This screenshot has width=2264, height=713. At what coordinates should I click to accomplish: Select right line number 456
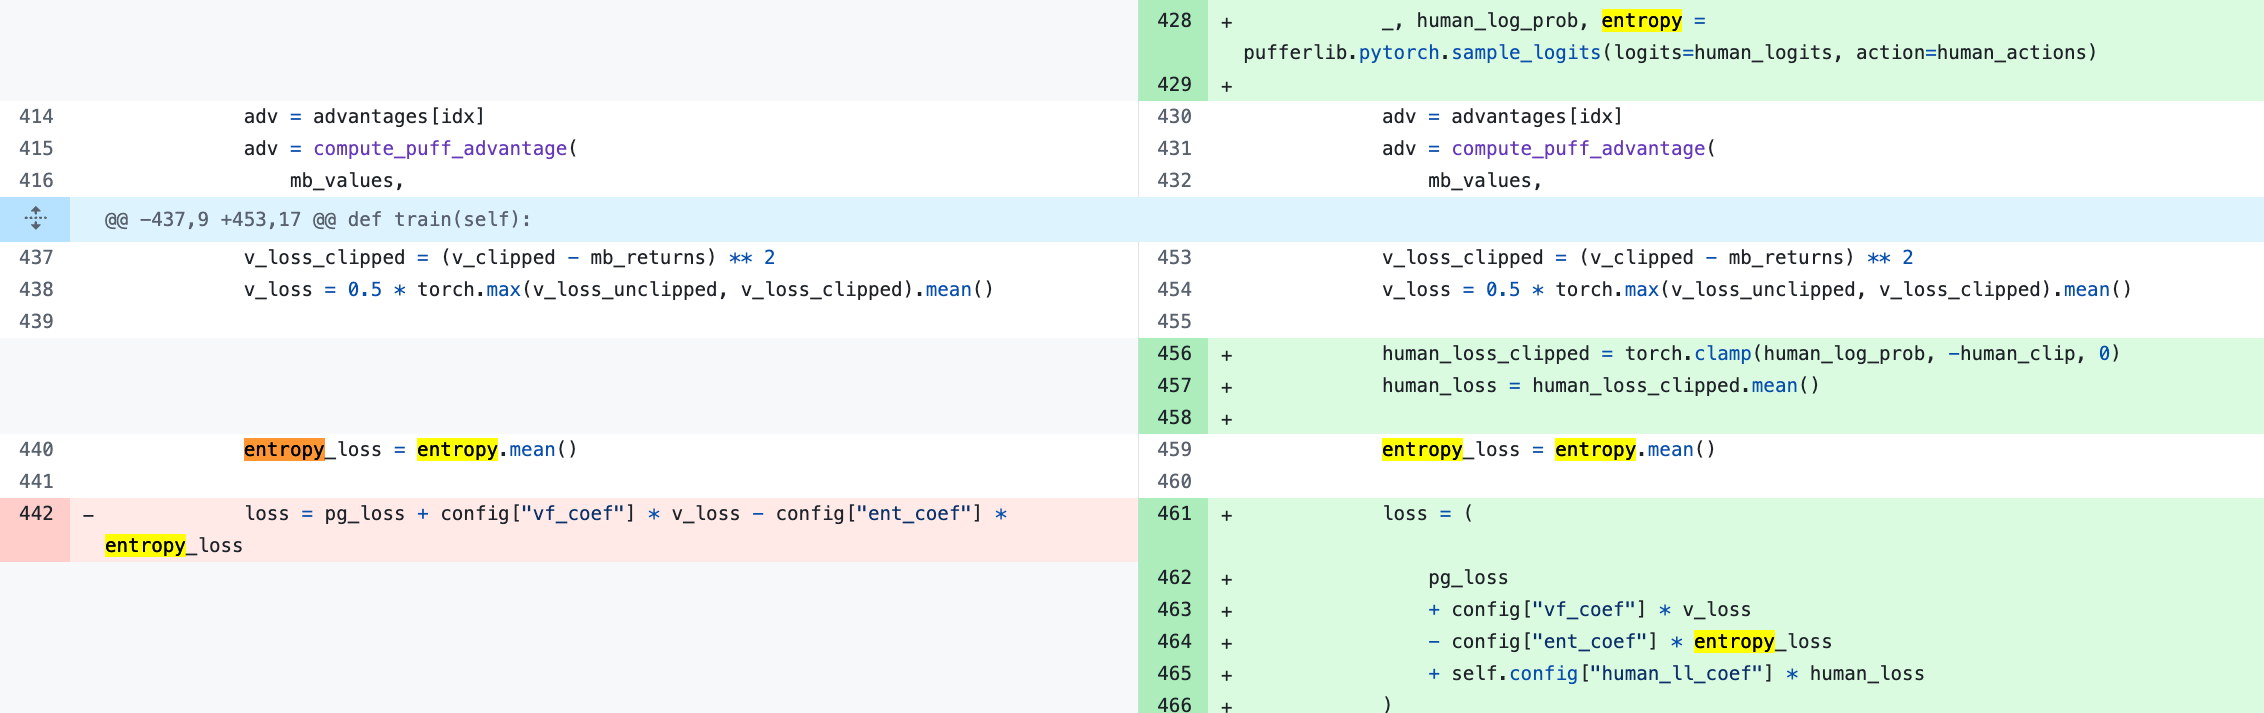tap(1174, 353)
